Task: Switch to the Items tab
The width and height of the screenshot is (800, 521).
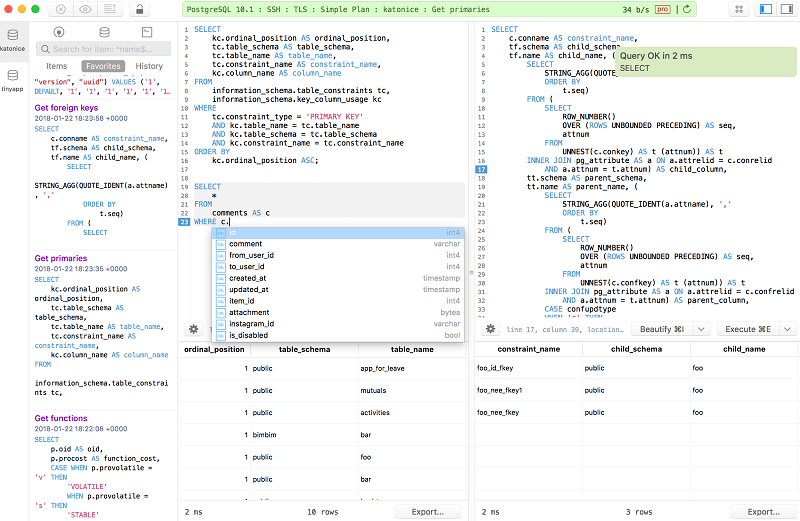Action: [57, 66]
